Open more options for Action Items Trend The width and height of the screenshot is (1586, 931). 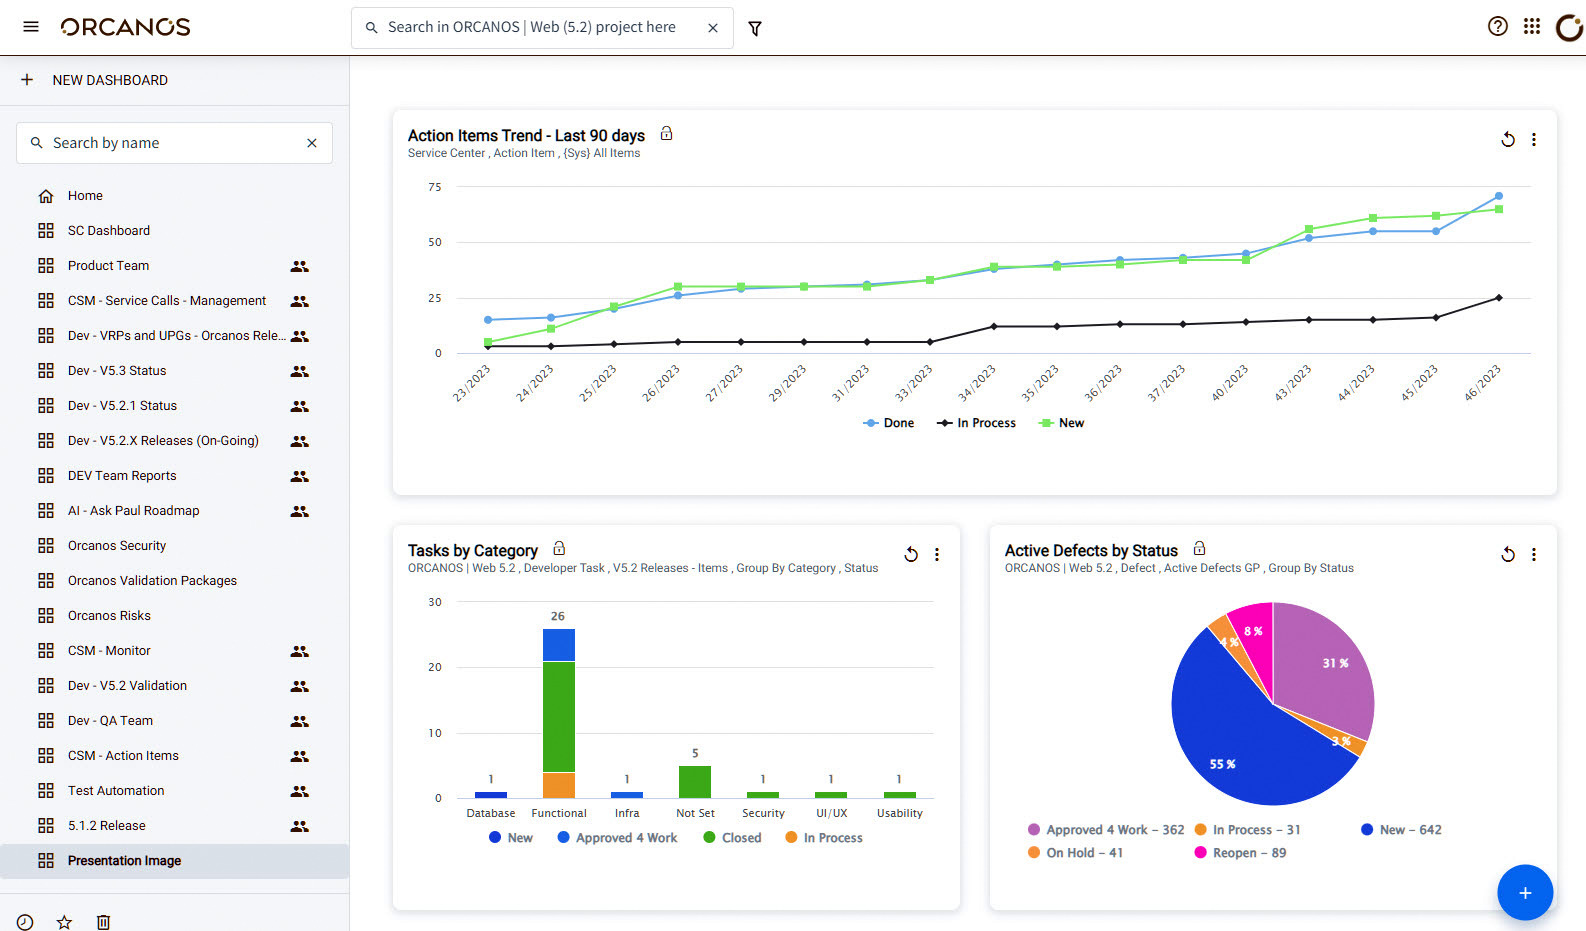click(x=1534, y=140)
